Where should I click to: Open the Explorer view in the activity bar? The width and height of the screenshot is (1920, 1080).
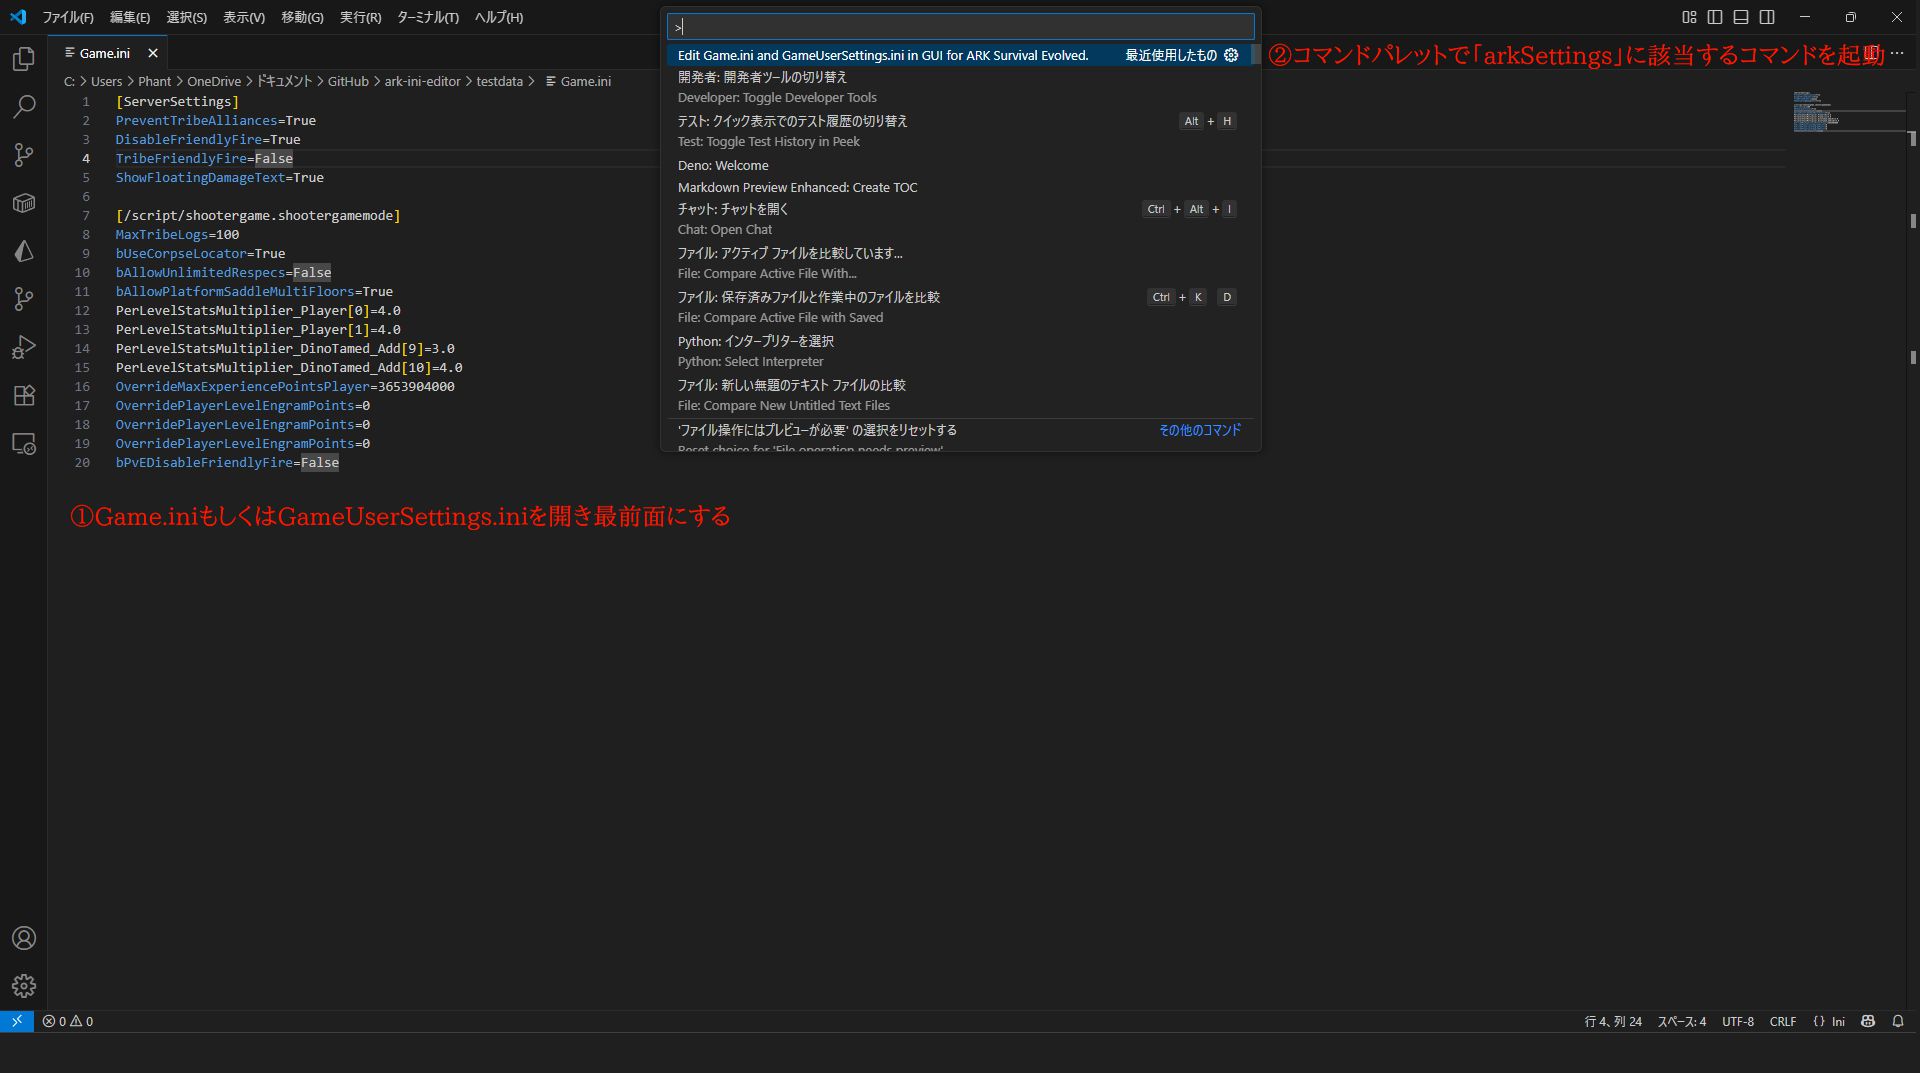pyautogui.click(x=24, y=60)
